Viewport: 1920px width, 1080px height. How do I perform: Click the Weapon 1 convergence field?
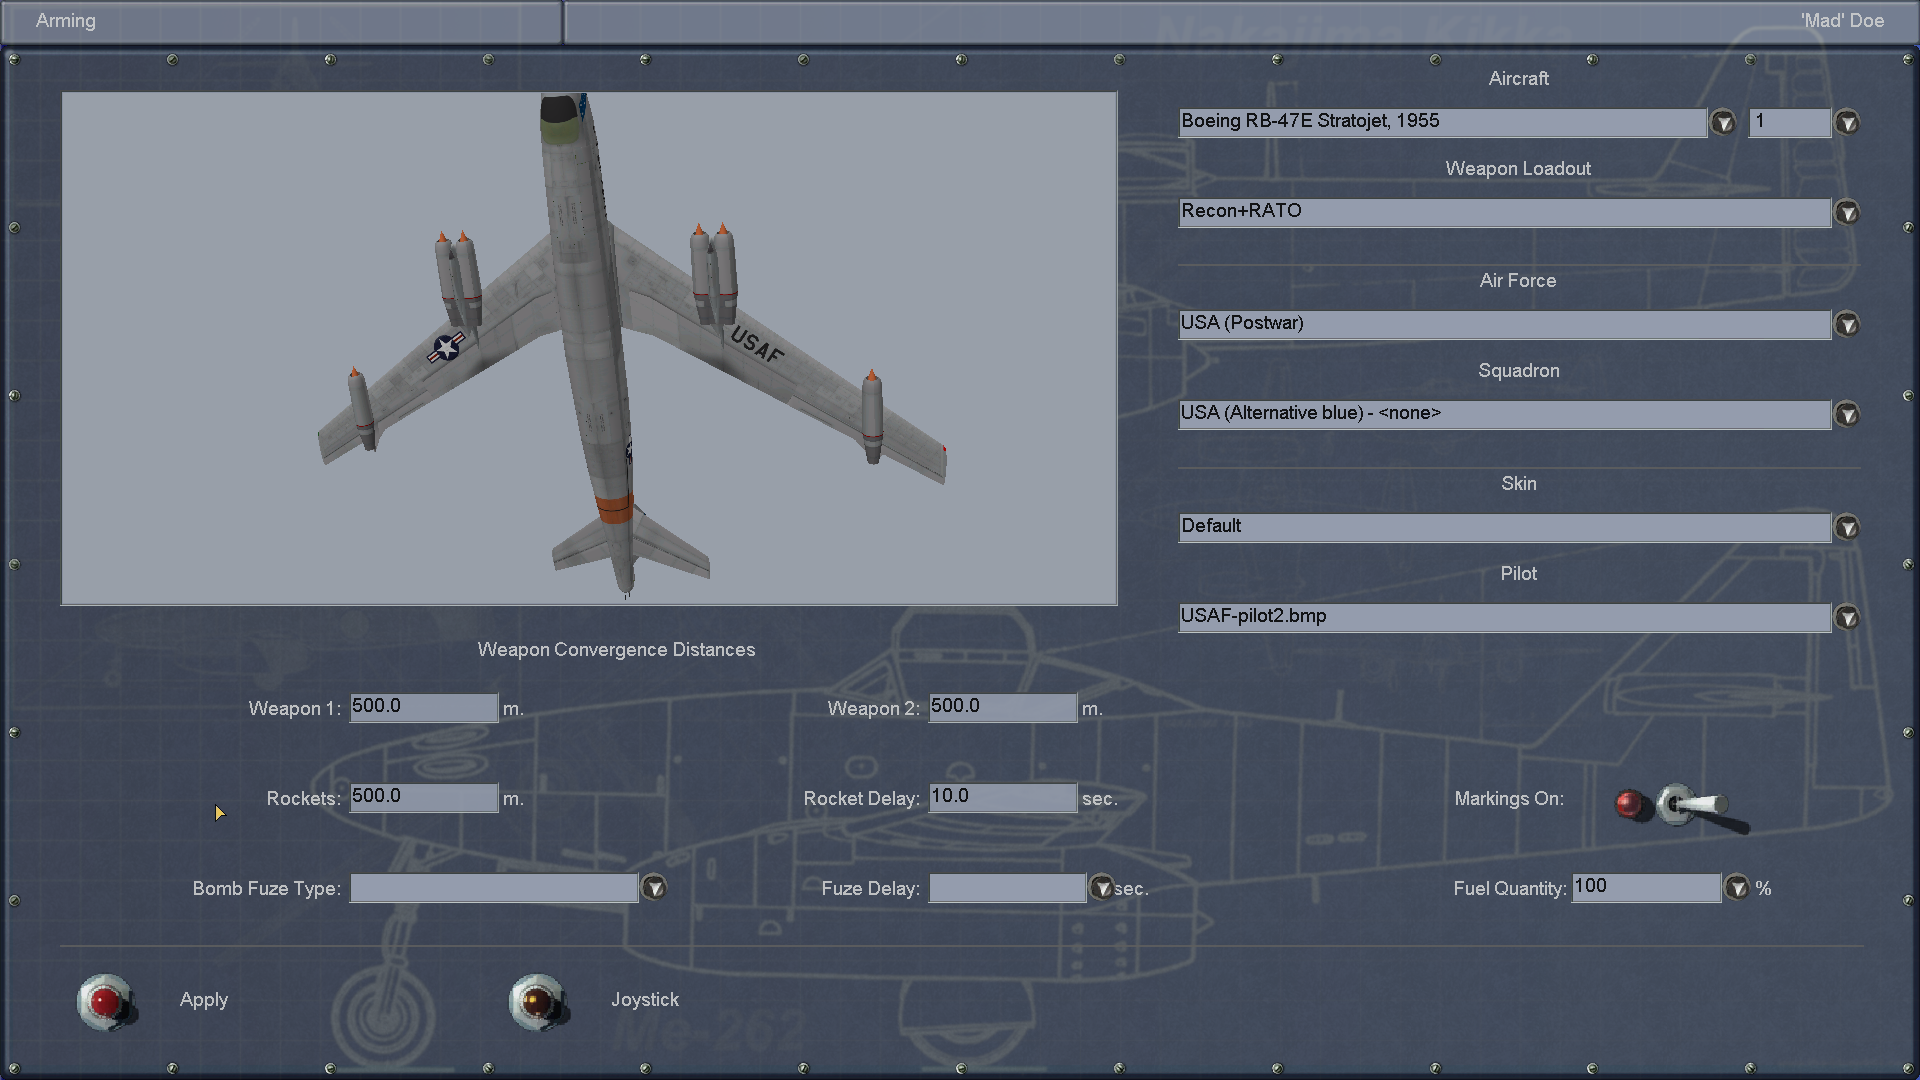pos(423,707)
